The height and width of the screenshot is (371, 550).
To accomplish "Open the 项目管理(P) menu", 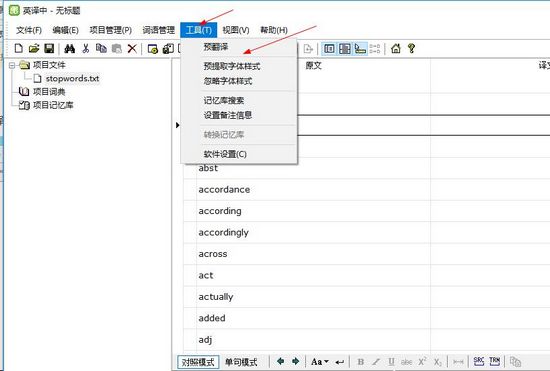I will tap(110, 30).
